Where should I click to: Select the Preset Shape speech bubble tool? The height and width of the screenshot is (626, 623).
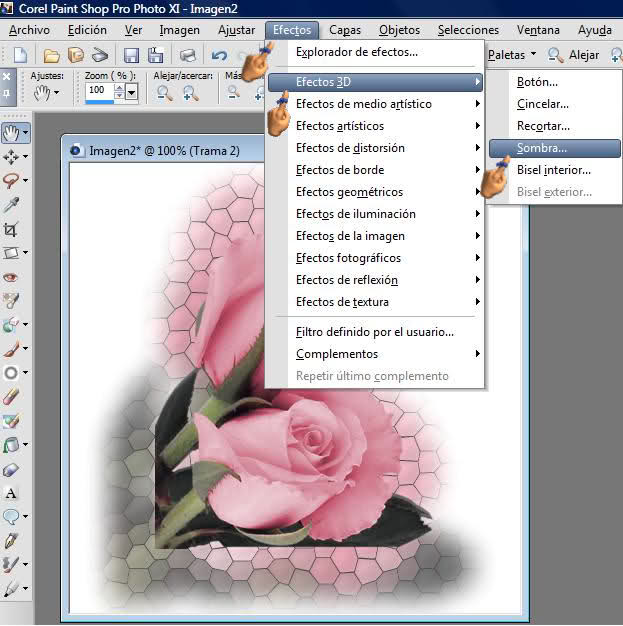pyautogui.click(x=11, y=517)
